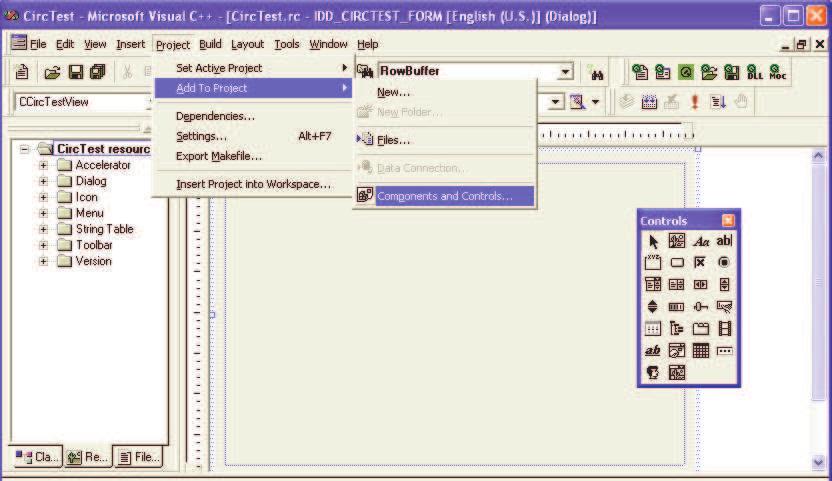Click the Save floppy toolbar icon
This screenshot has height=481, width=832.
[75, 72]
